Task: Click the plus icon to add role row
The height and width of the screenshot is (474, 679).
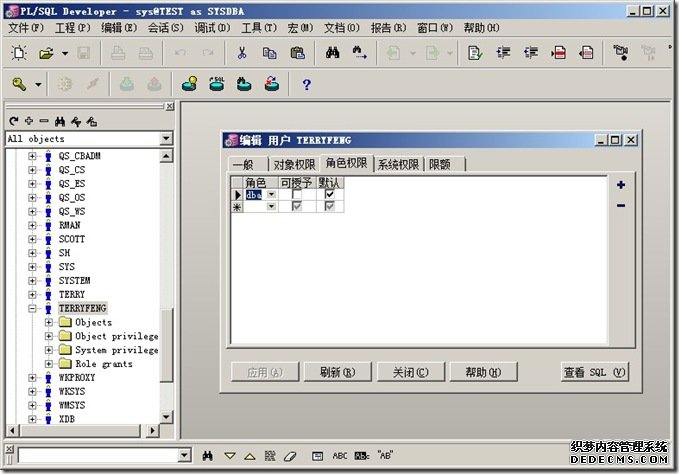Action: click(621, 185)
